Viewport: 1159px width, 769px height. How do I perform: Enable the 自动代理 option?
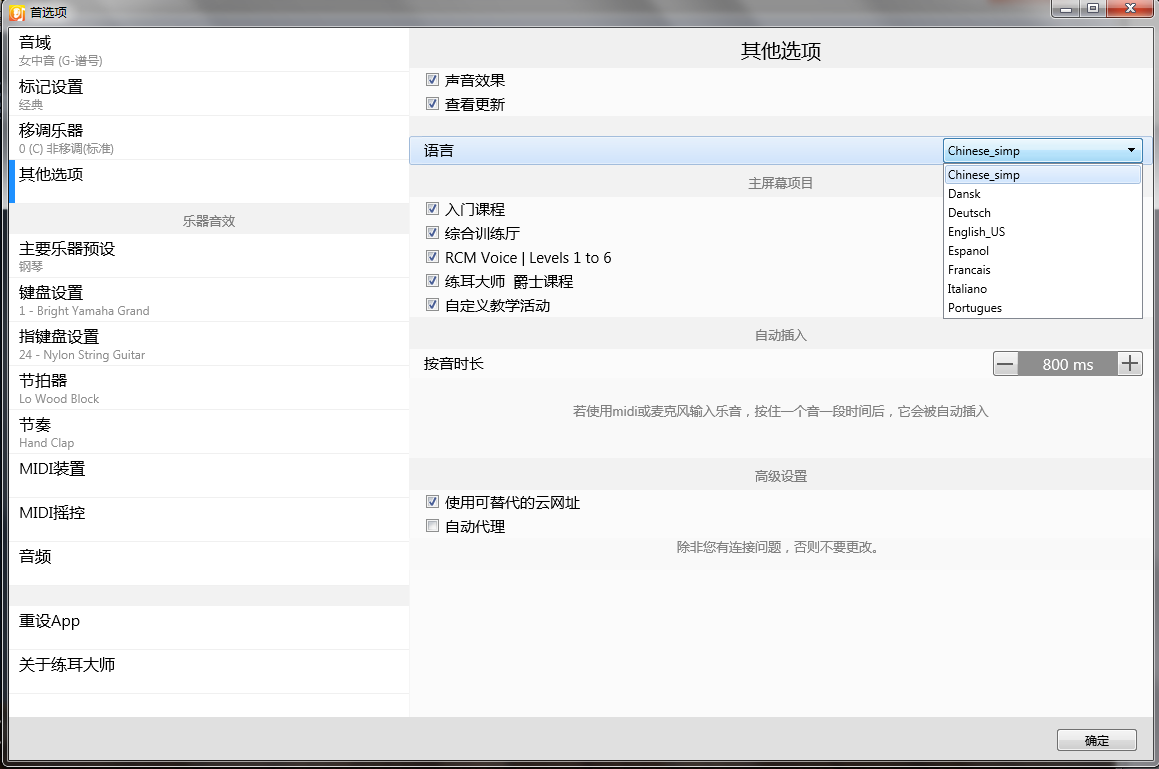click(x=433, y=525)
